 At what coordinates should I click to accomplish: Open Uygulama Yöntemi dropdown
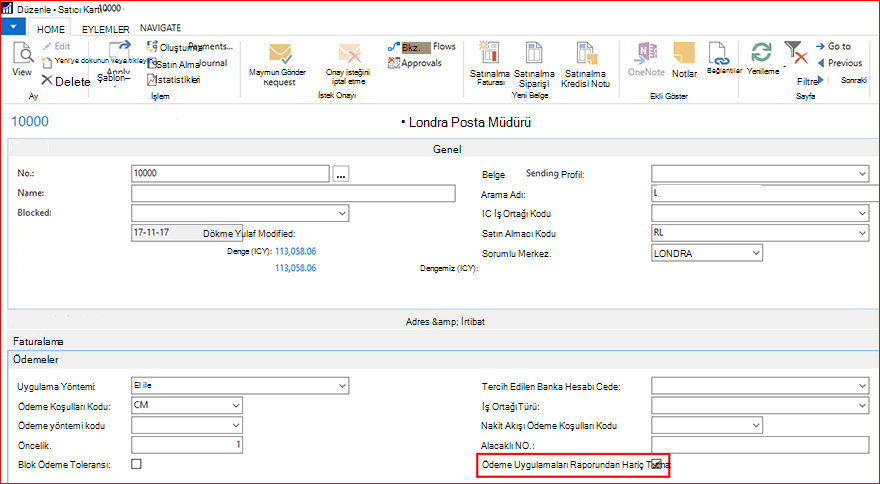coord(342,386)
